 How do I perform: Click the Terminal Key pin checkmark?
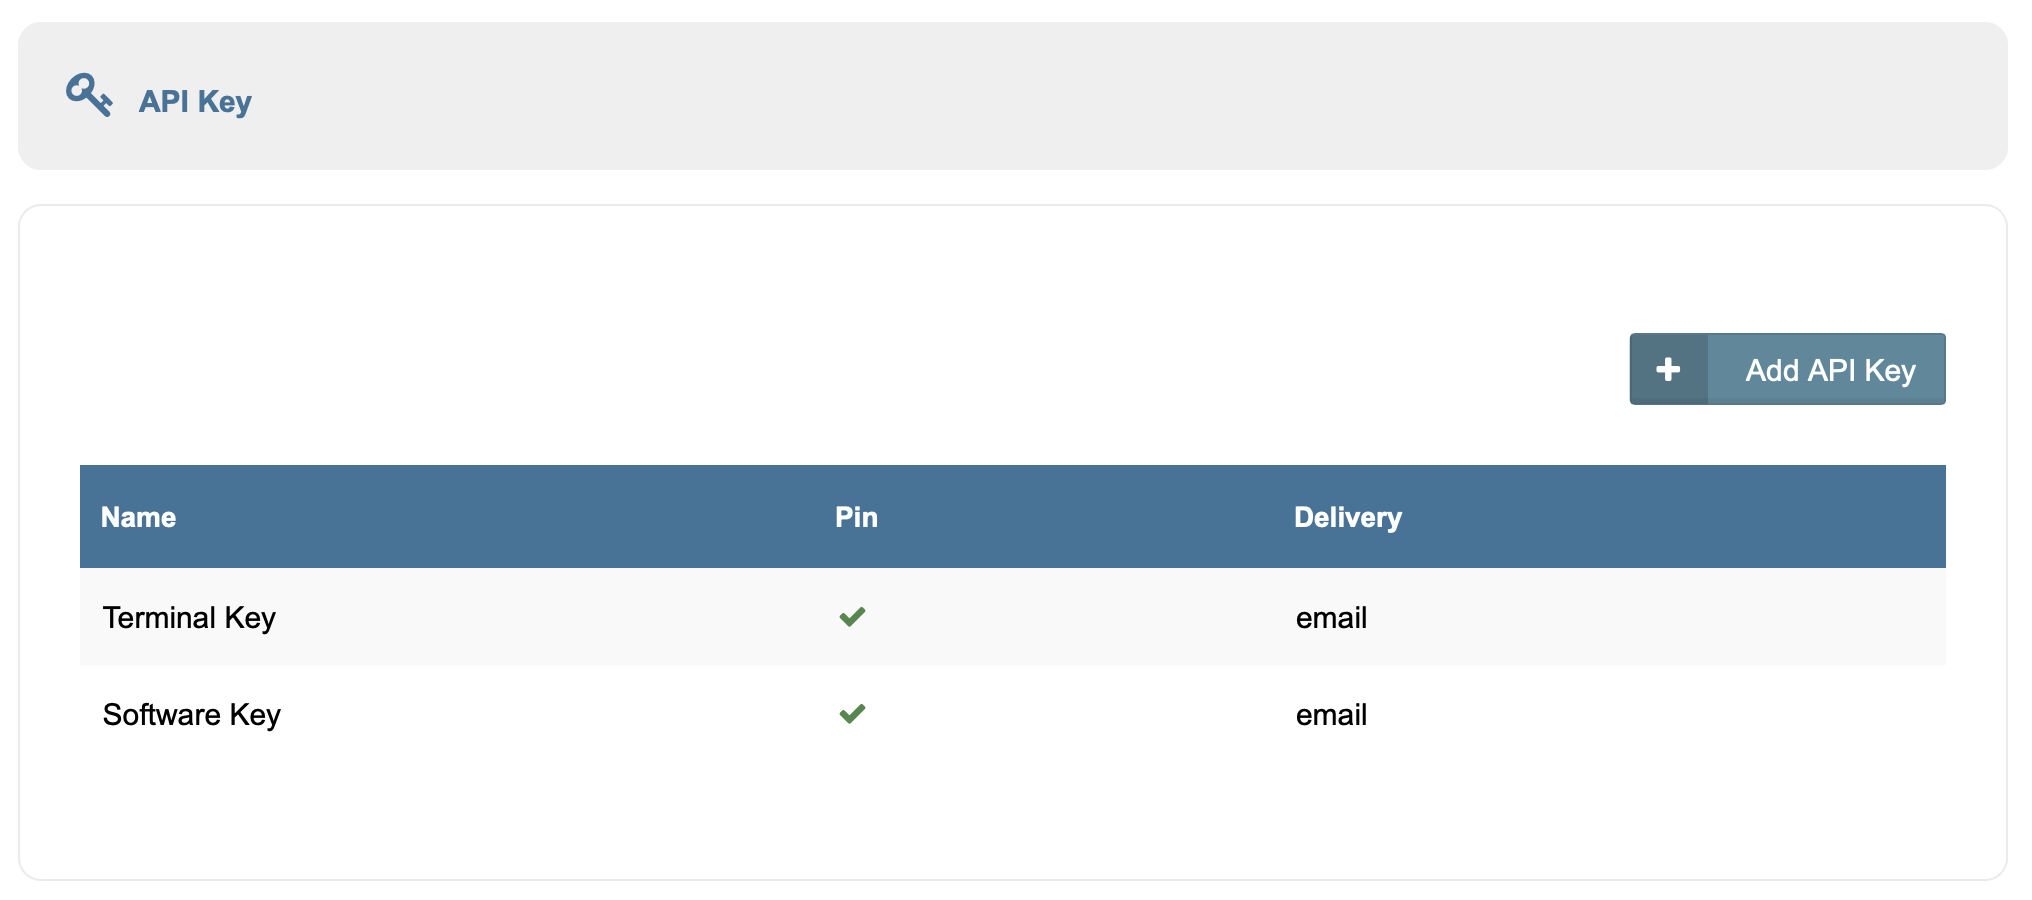tap(852, 617)
